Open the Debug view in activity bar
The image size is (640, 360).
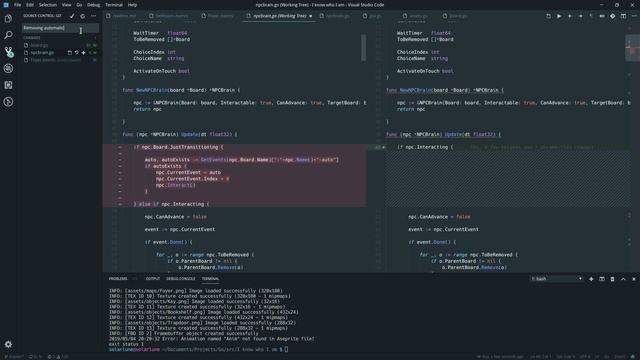(x=8, y=69)
